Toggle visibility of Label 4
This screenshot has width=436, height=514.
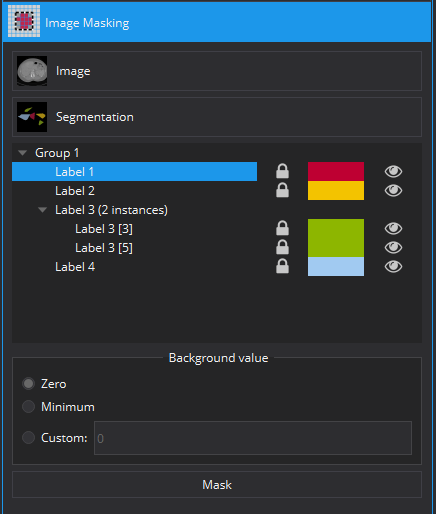[393, 266]
